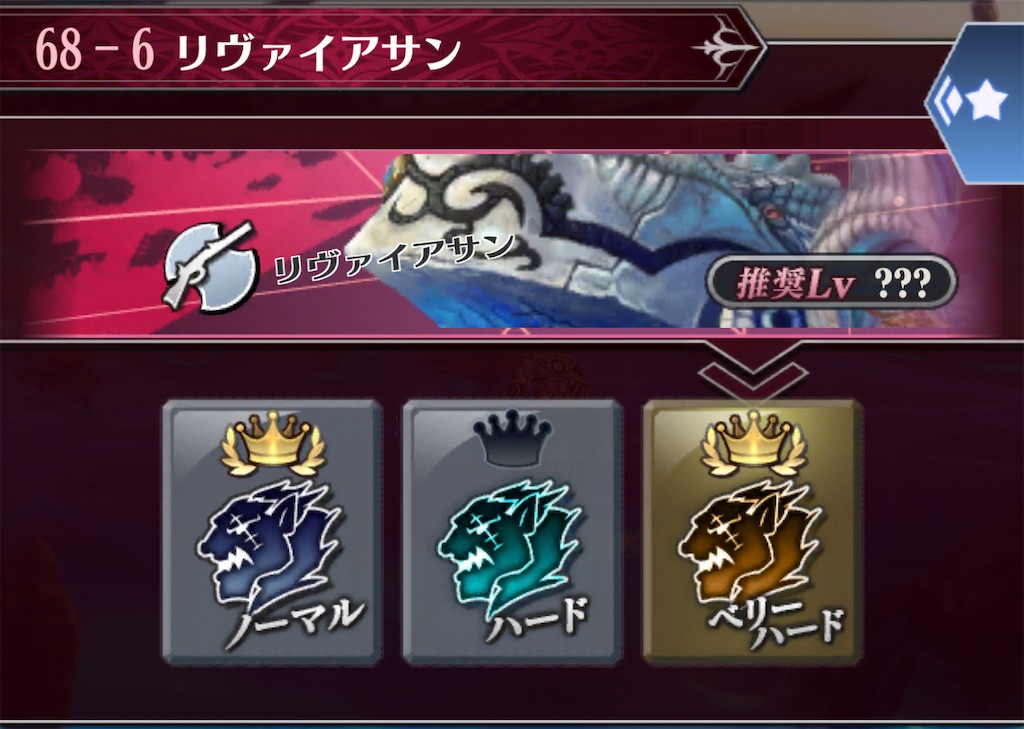Click the gold crown on ベリーハード card
Image resolution: width=1024 pixels, height=729 pixels.
(753, 442)
